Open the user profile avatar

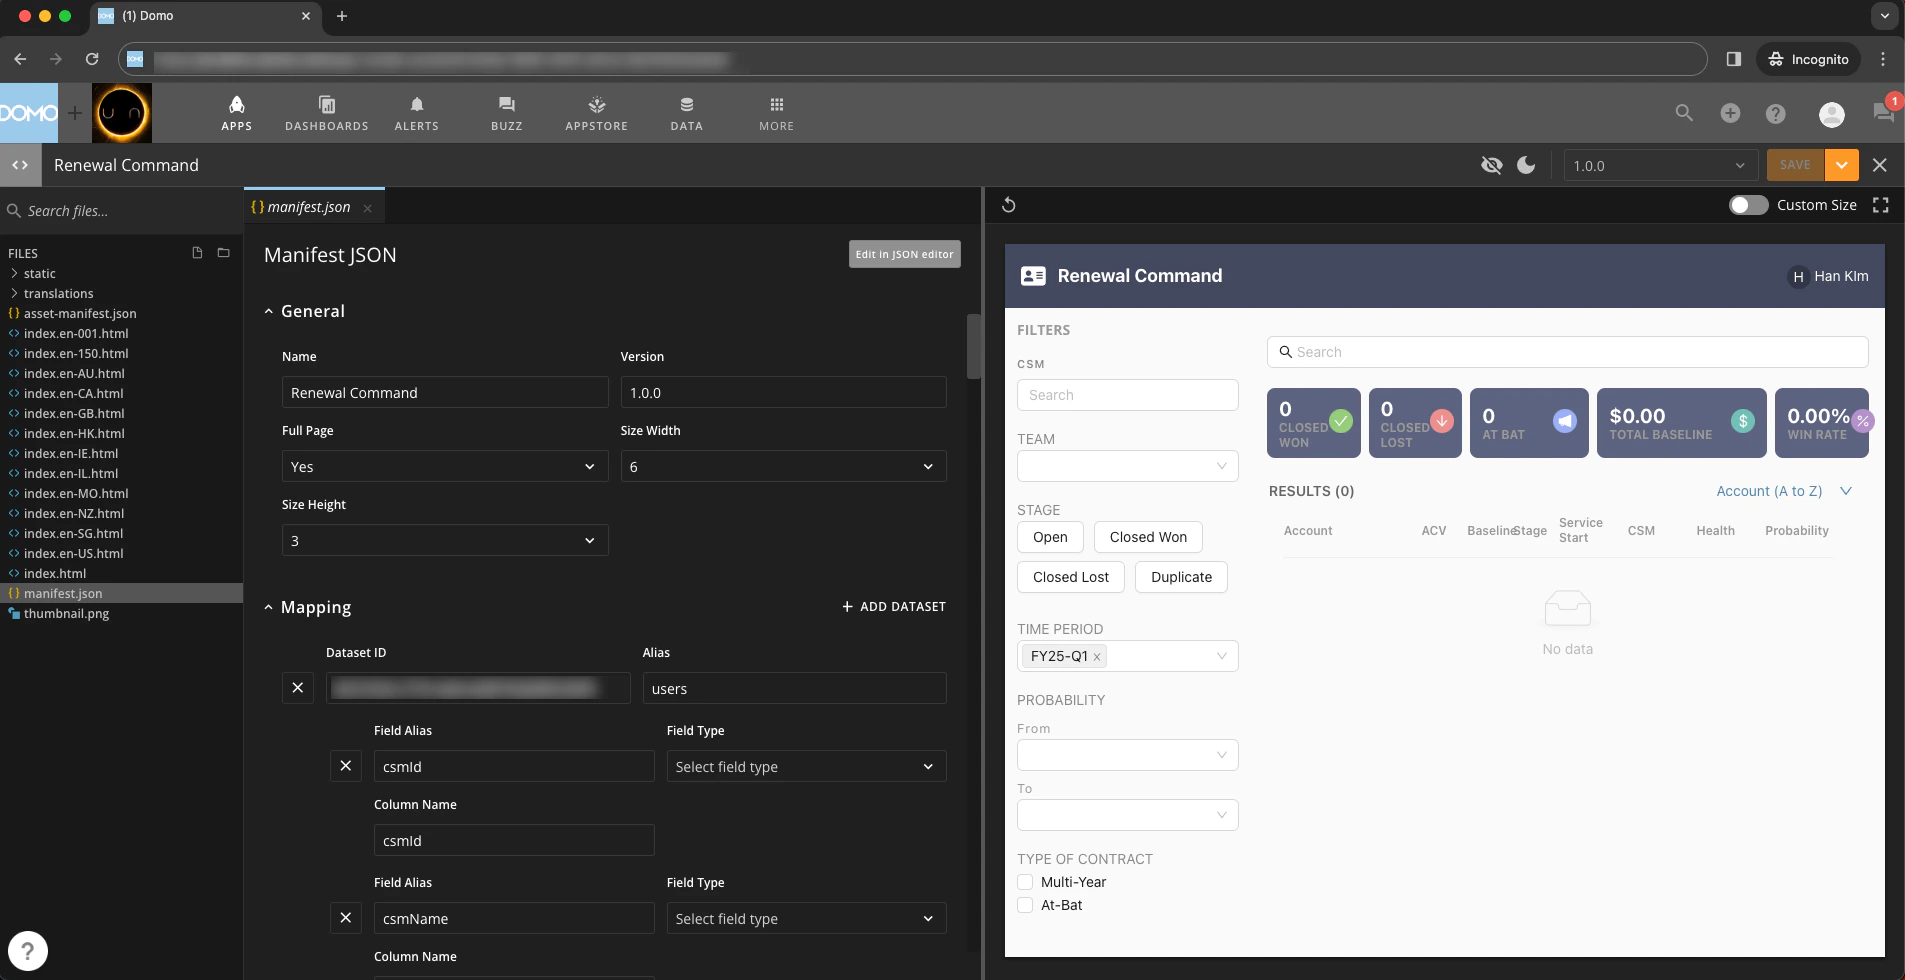click(x=1832, y=114)
